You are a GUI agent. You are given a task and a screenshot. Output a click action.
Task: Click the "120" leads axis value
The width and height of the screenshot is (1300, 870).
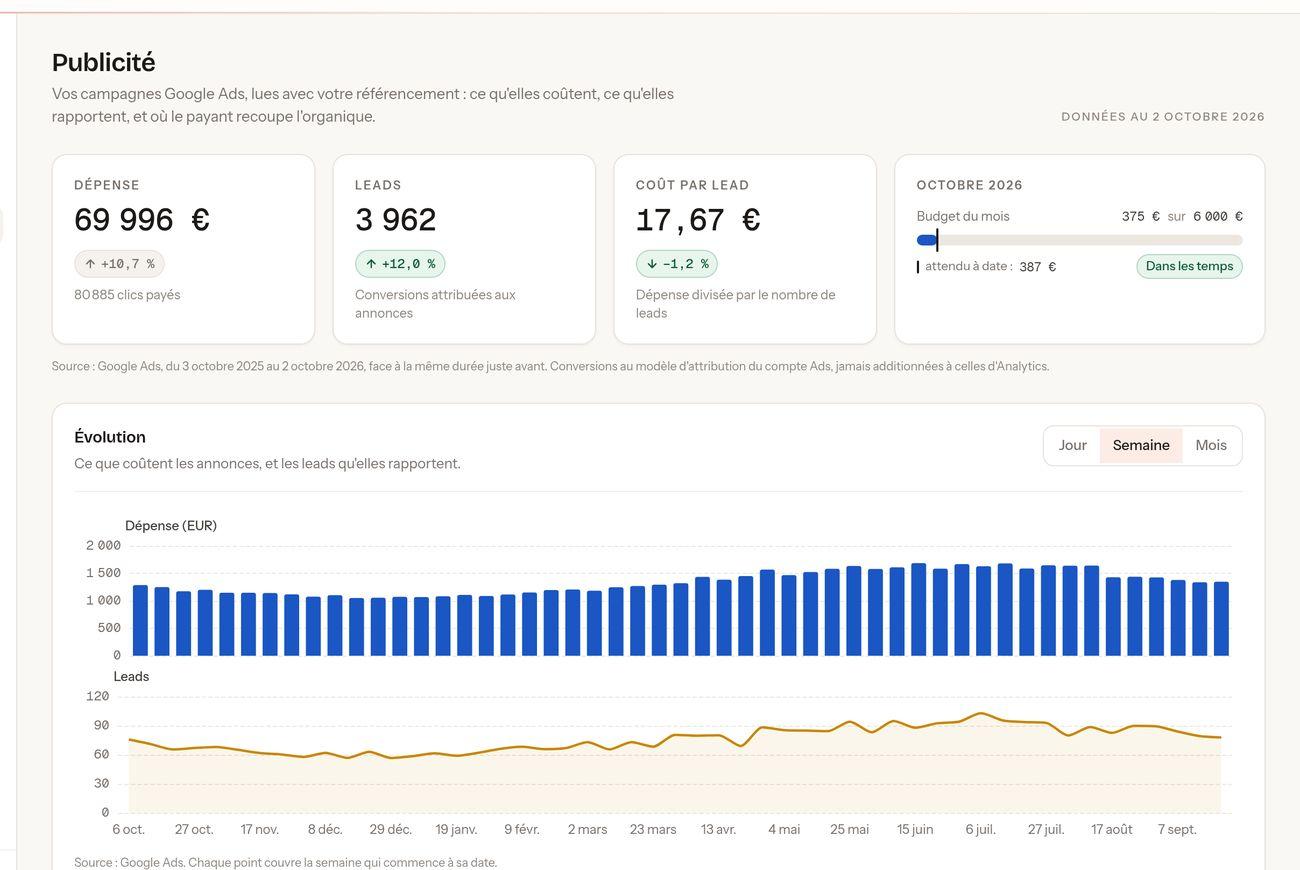tap(98, 697)
